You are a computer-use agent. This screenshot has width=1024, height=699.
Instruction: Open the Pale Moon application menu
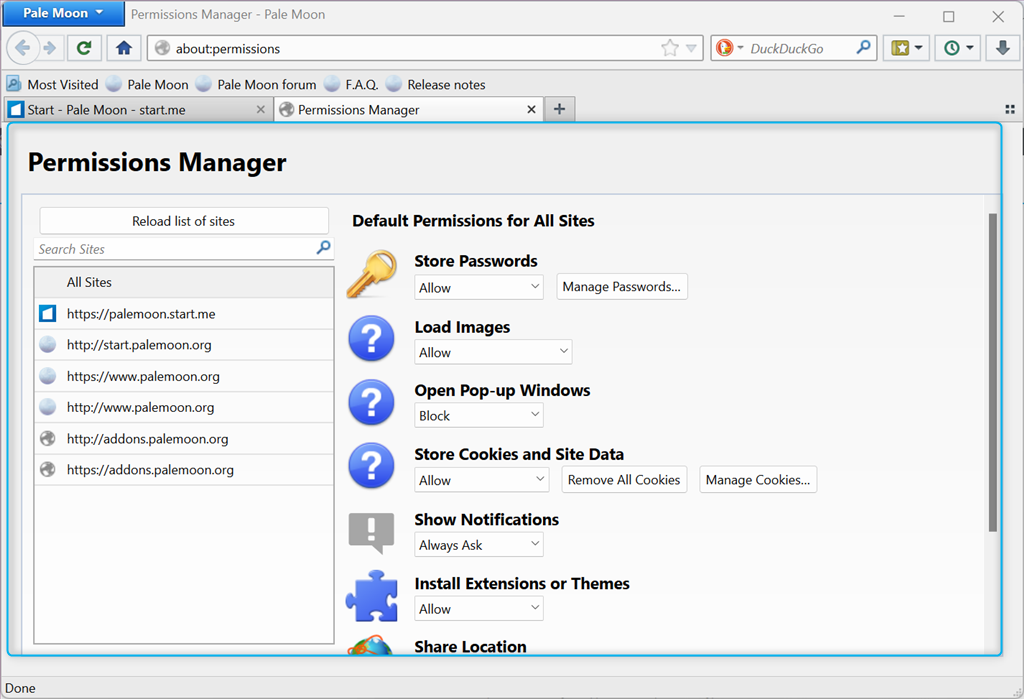(63, 14)
